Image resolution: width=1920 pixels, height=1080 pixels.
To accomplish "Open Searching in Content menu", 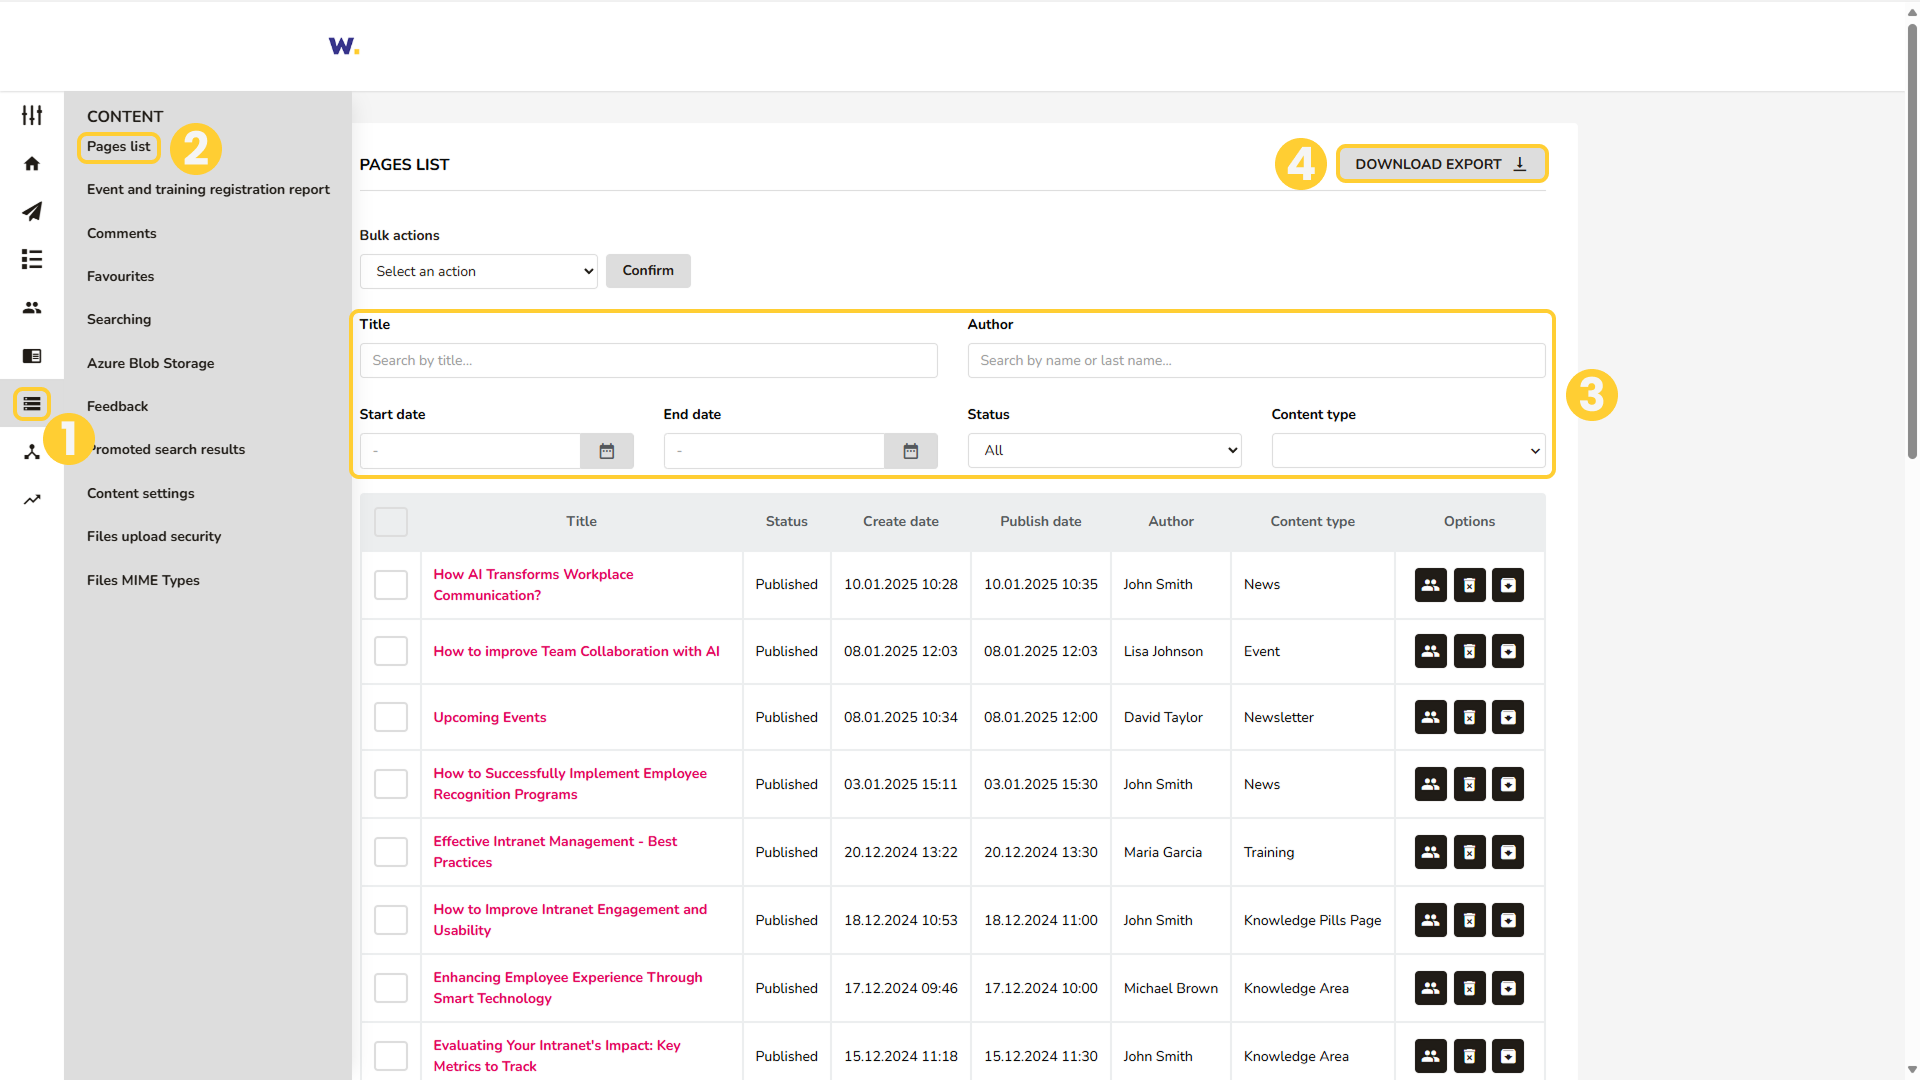I will 119,320.
